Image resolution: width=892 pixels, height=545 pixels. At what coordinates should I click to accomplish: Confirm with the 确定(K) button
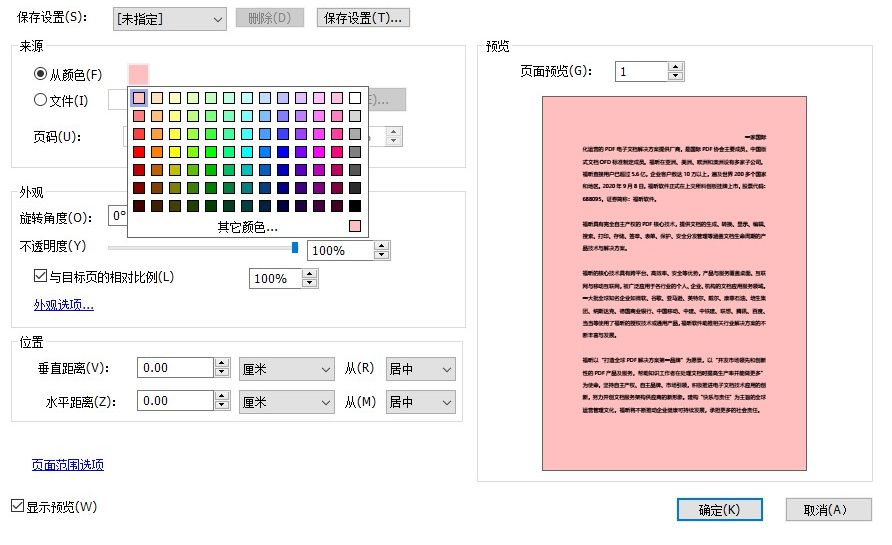point(720,510)
